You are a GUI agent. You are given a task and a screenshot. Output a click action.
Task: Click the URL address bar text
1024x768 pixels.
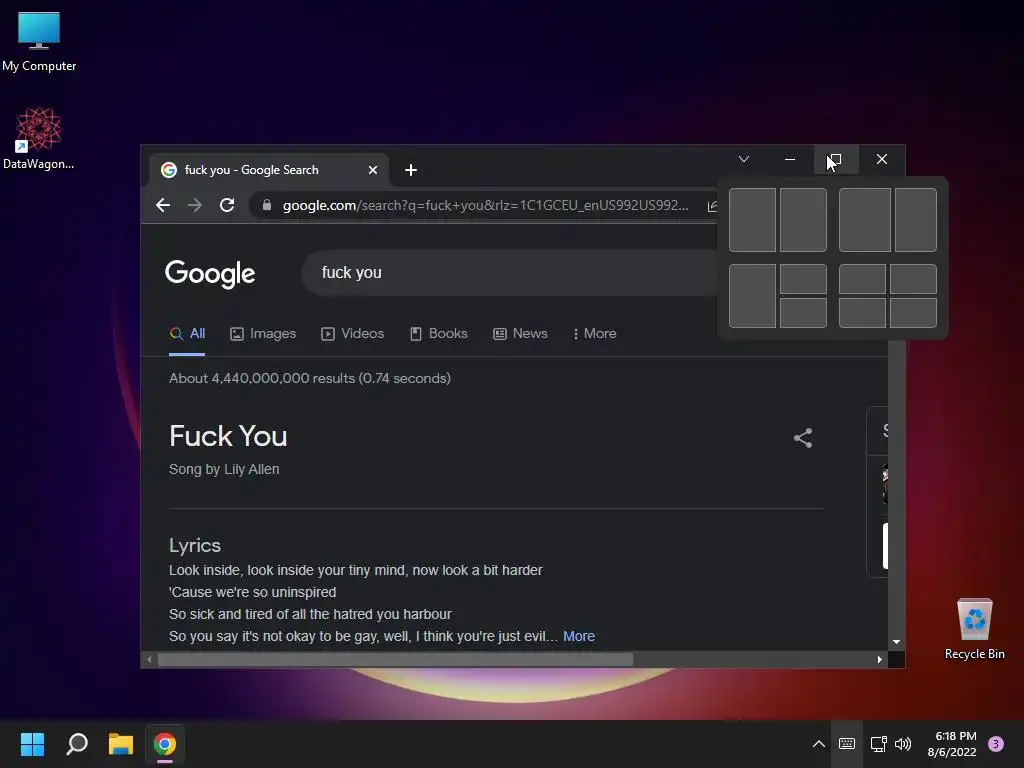485,205
